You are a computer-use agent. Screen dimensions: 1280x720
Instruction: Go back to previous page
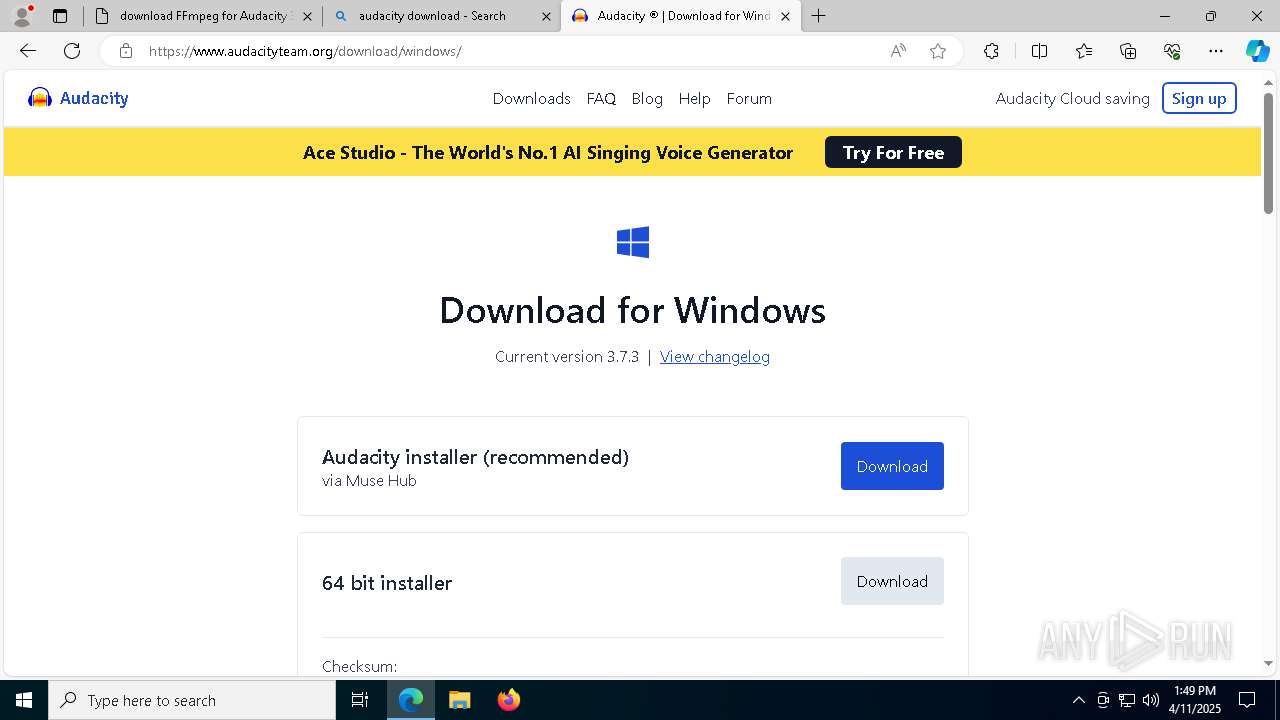tap(28, 51)
